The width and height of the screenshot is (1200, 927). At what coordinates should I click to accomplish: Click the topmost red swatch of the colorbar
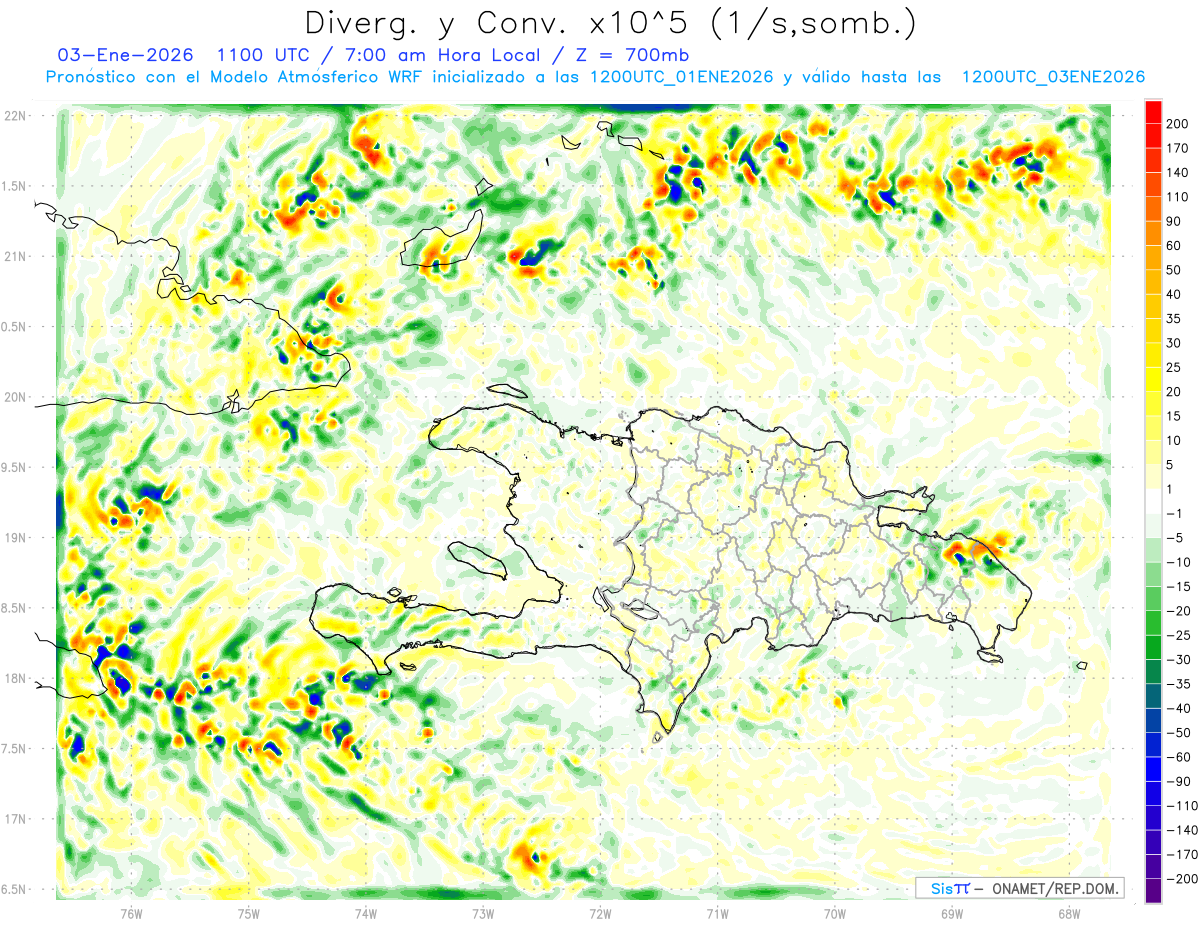tap(1153, 112)
